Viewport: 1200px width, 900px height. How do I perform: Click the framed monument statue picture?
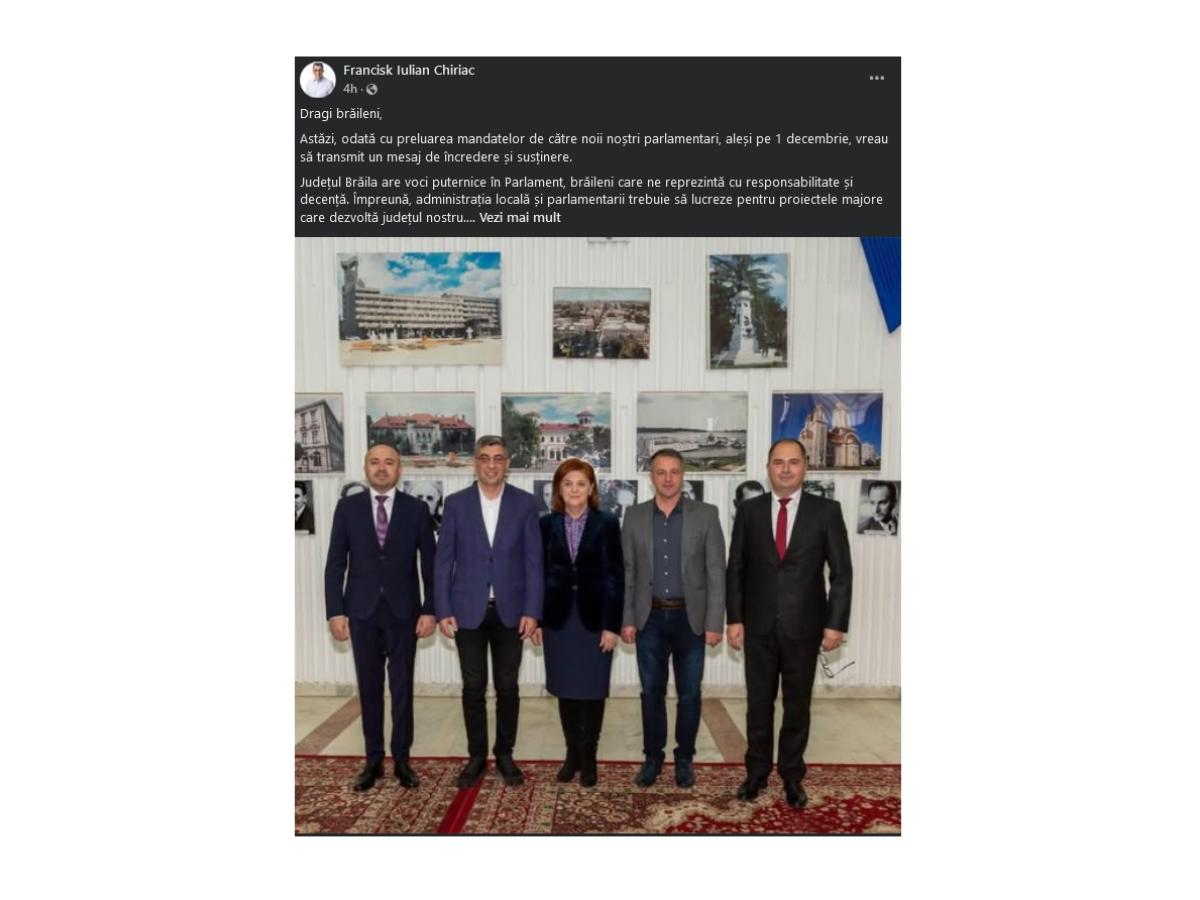[x=748, y=311]
